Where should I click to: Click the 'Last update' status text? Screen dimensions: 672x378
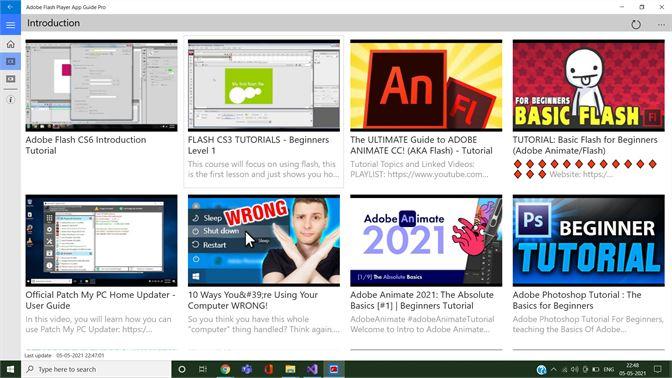coord(64,355)
